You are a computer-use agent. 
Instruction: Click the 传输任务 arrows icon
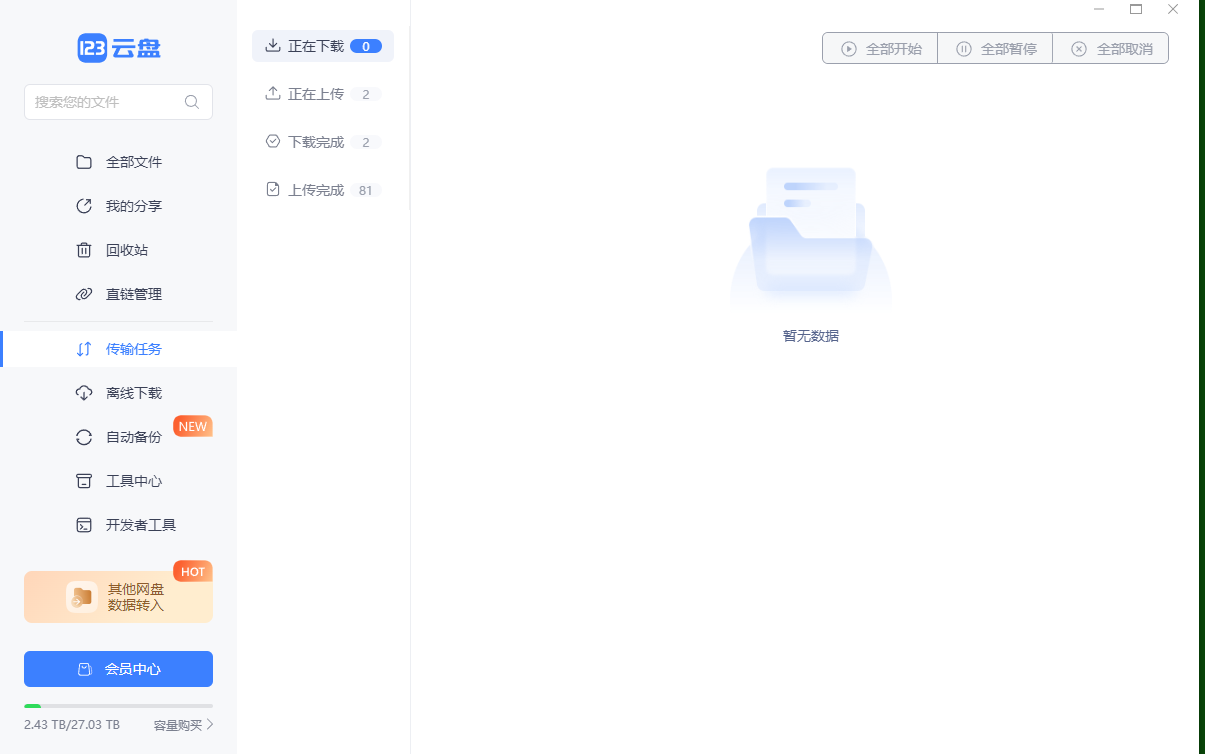tap(84, 349)
